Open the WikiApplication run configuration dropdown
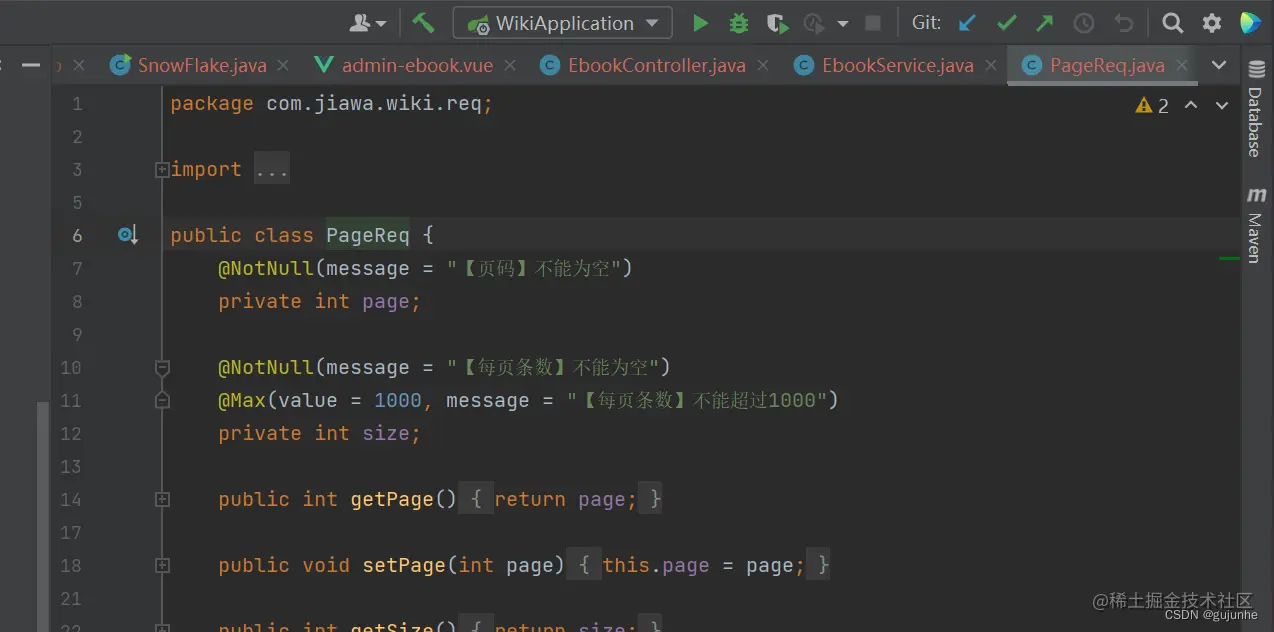1274x632 pixels. point(563,22)
